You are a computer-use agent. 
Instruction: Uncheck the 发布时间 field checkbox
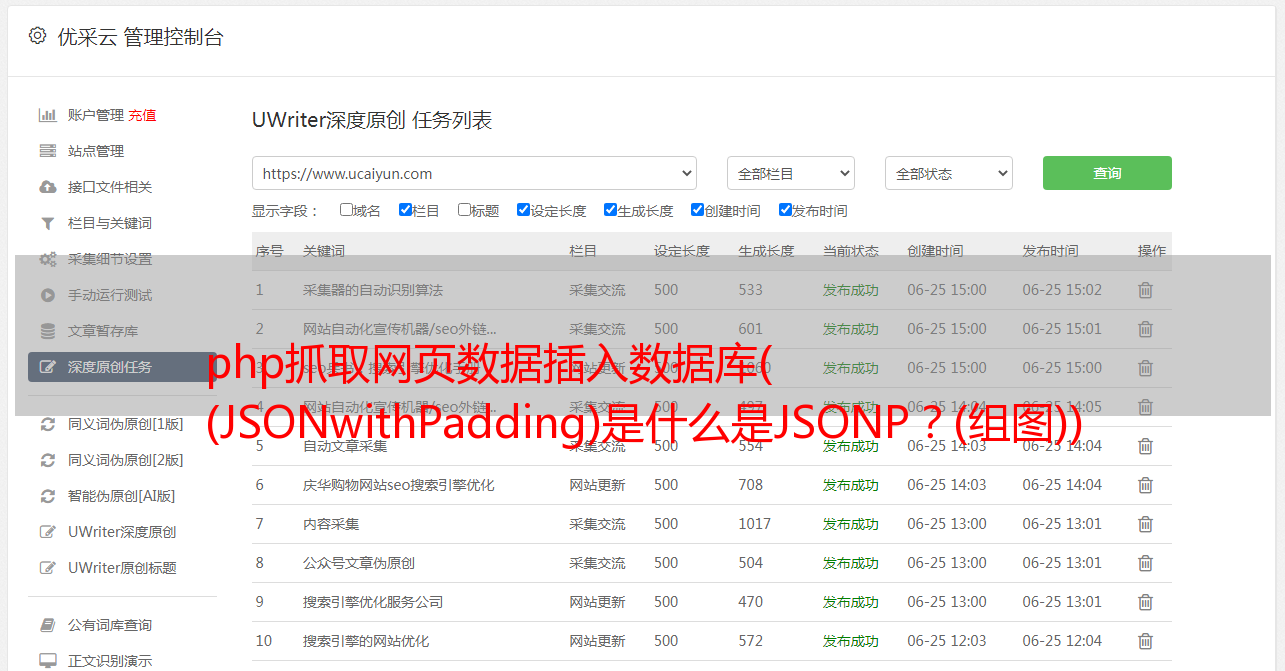pos(785,210)
